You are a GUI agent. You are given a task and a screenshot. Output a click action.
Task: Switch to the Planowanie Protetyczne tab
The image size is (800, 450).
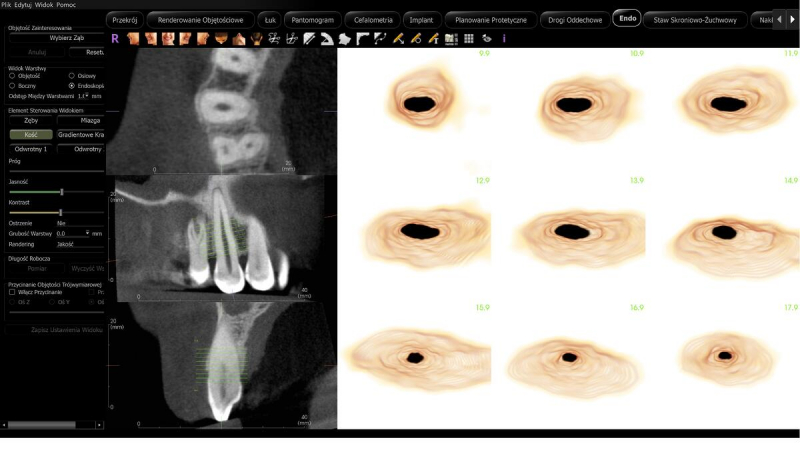tap(491, 20)
